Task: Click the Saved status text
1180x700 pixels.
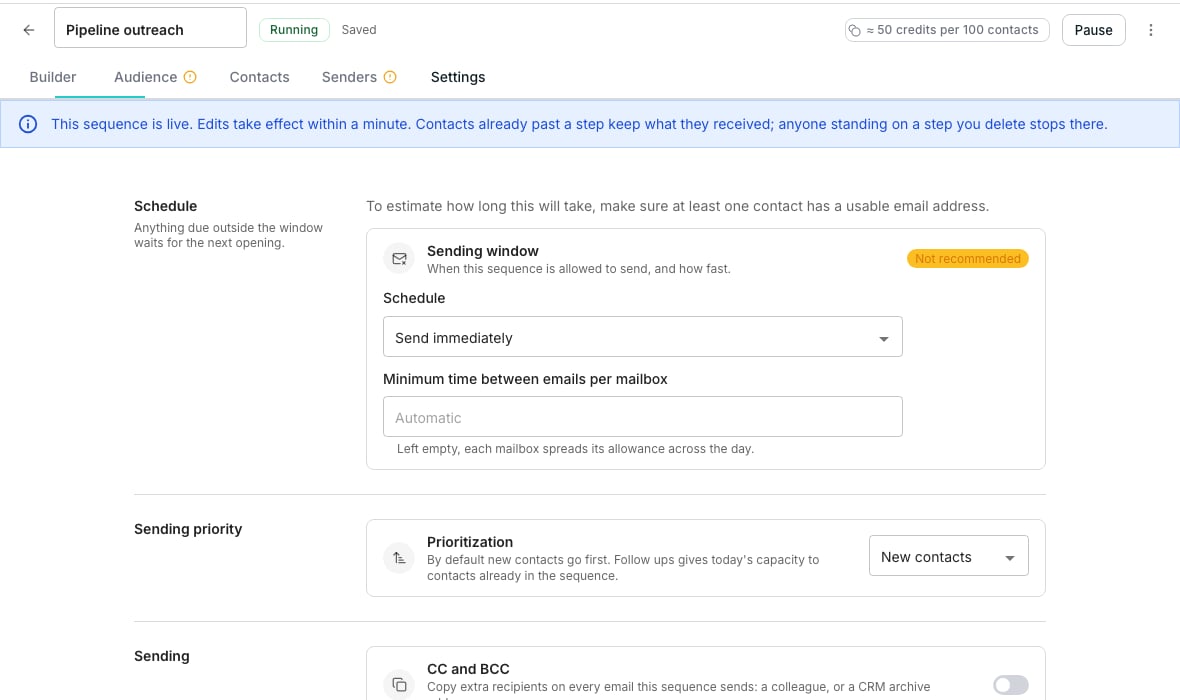Action: [359, 30]
